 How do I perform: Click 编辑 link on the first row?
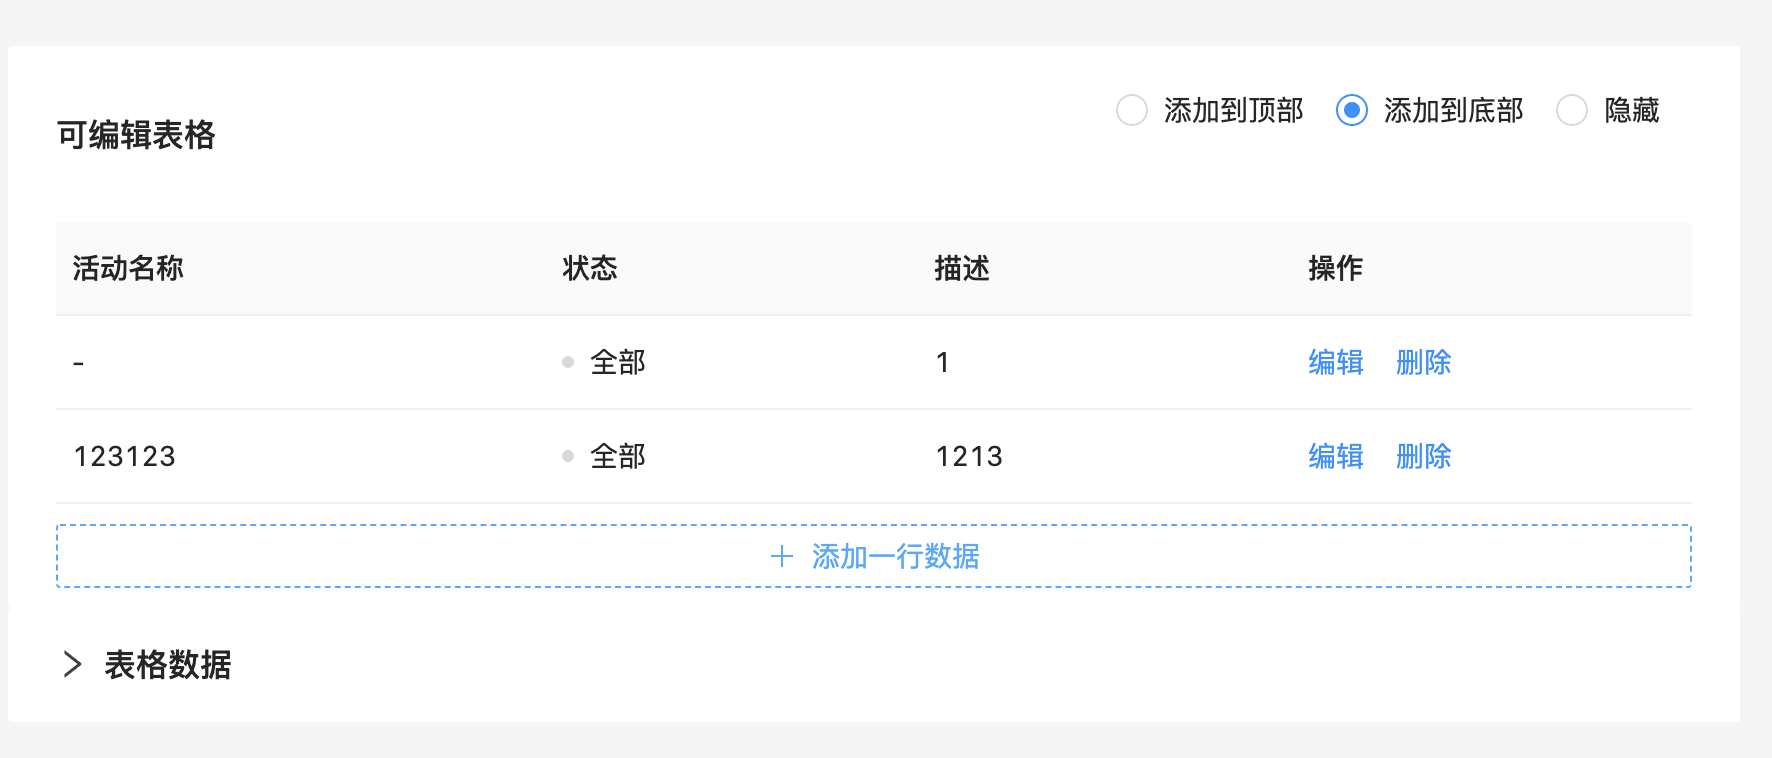click(x=1333, y=362)
